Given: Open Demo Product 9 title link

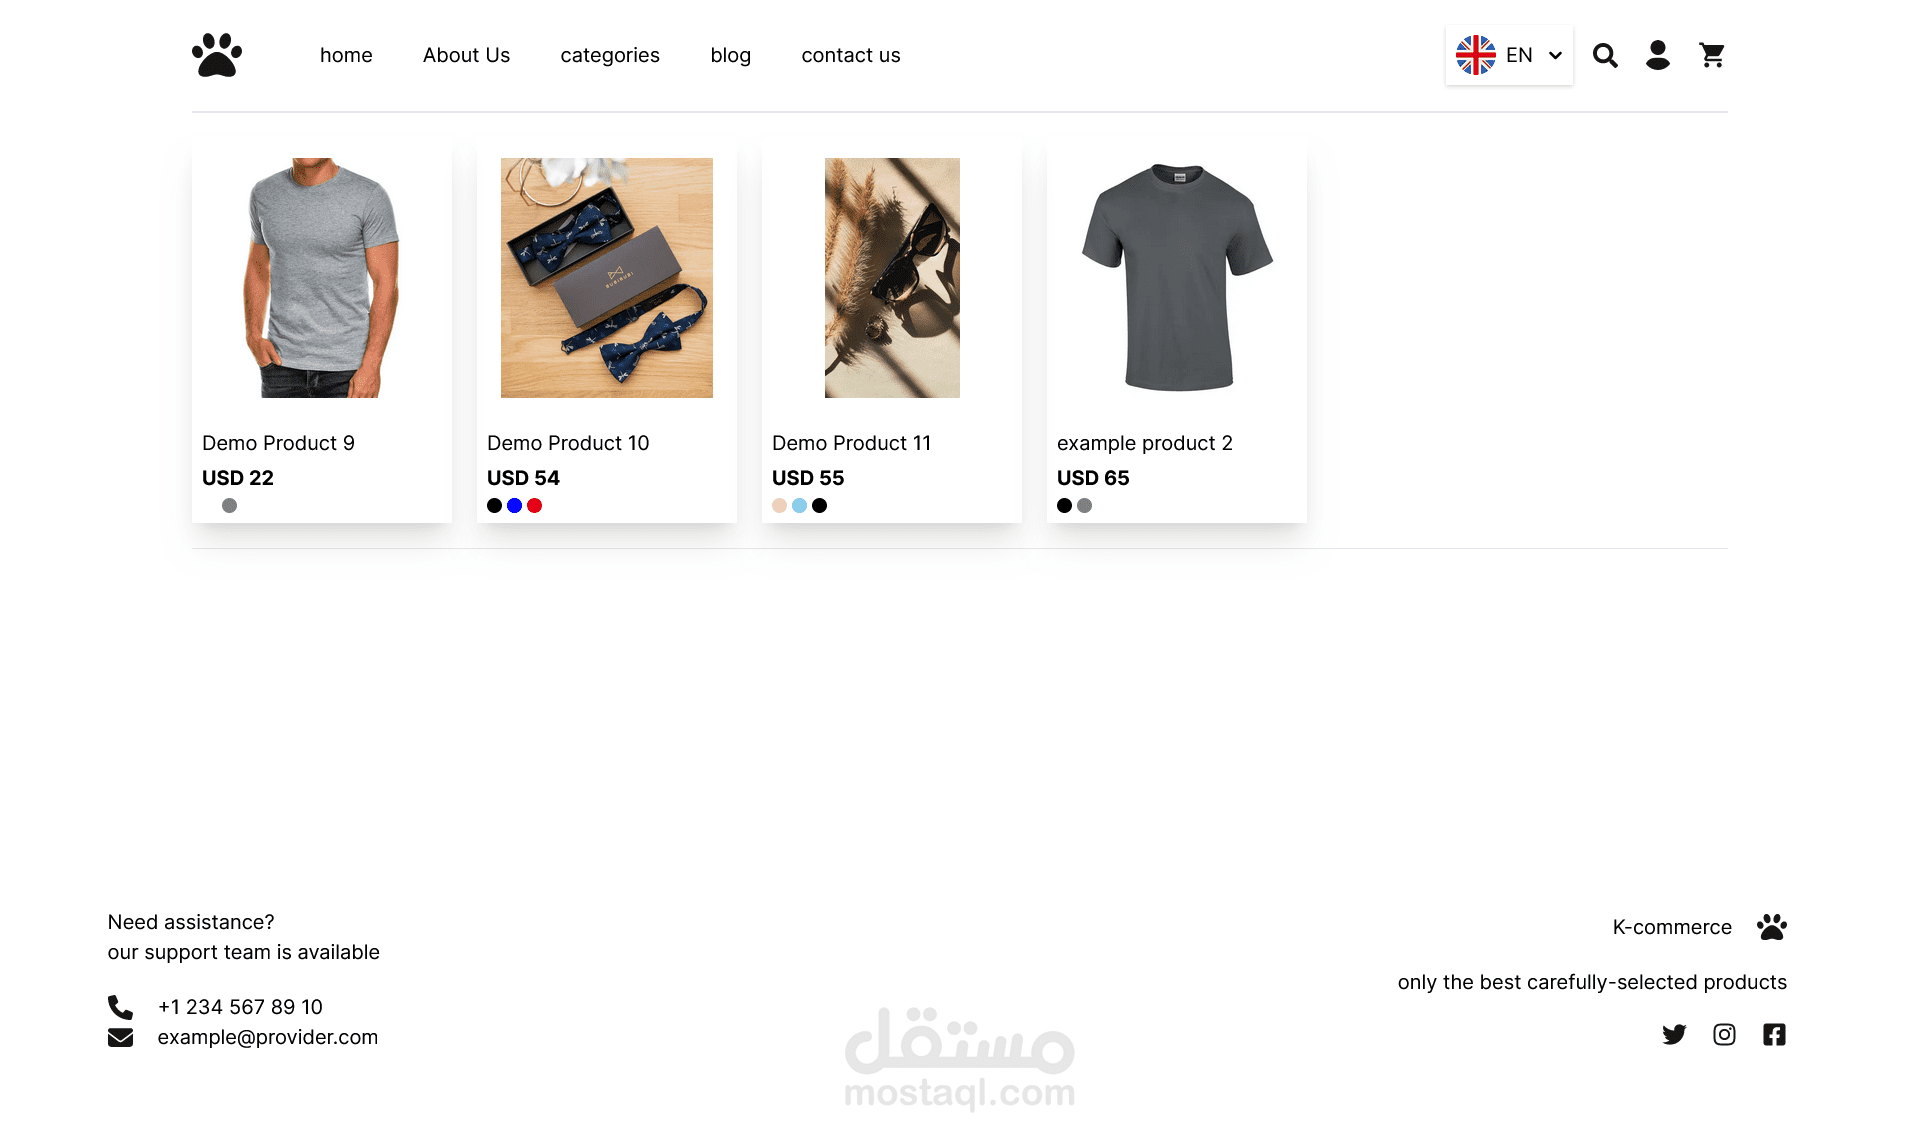Looking at the screenshot, I should pos(278,443).
